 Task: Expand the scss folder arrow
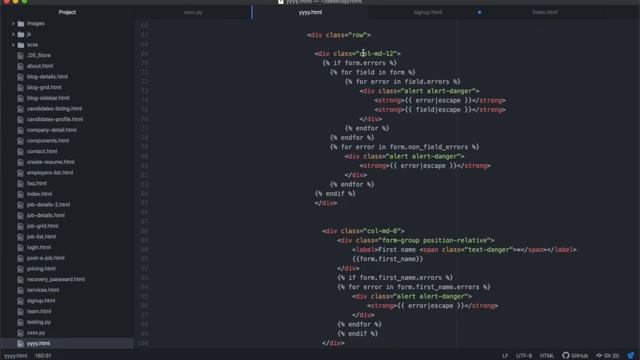[x=13, y=45]
